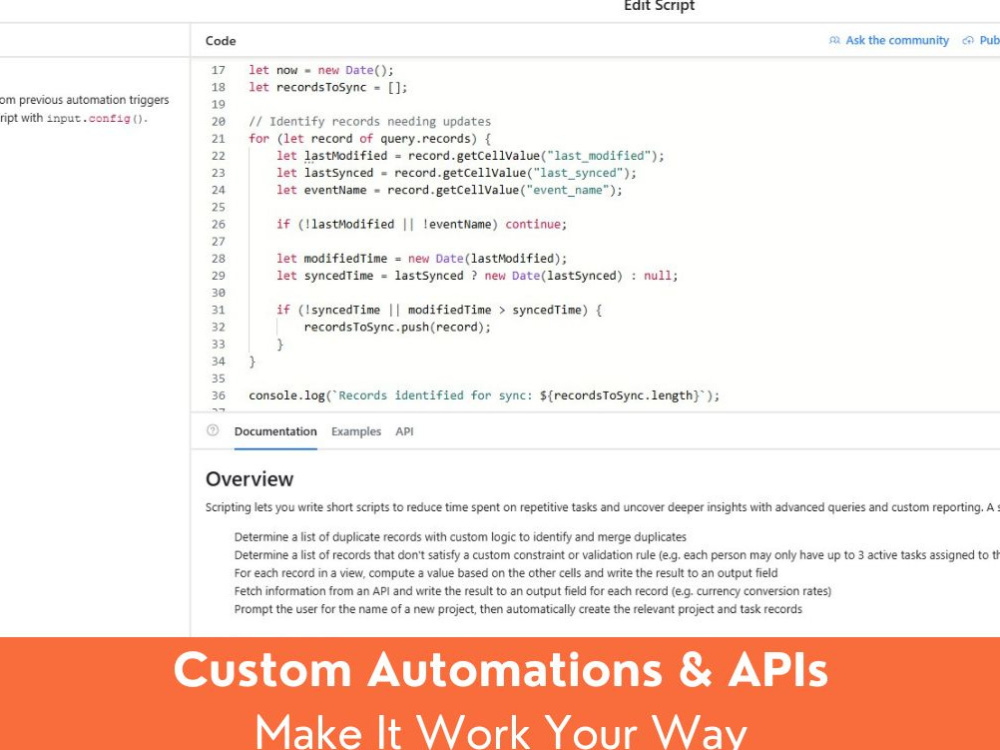Click the 'for (let record of query.records)' line

370,138
